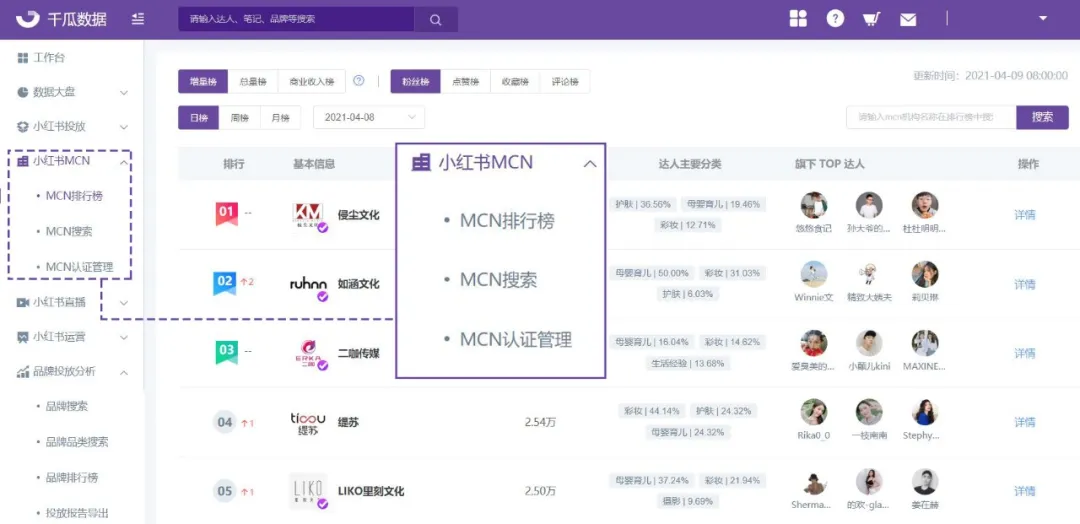Expand 小红书运营 with its chevron arrow

(x=124, y=337)
